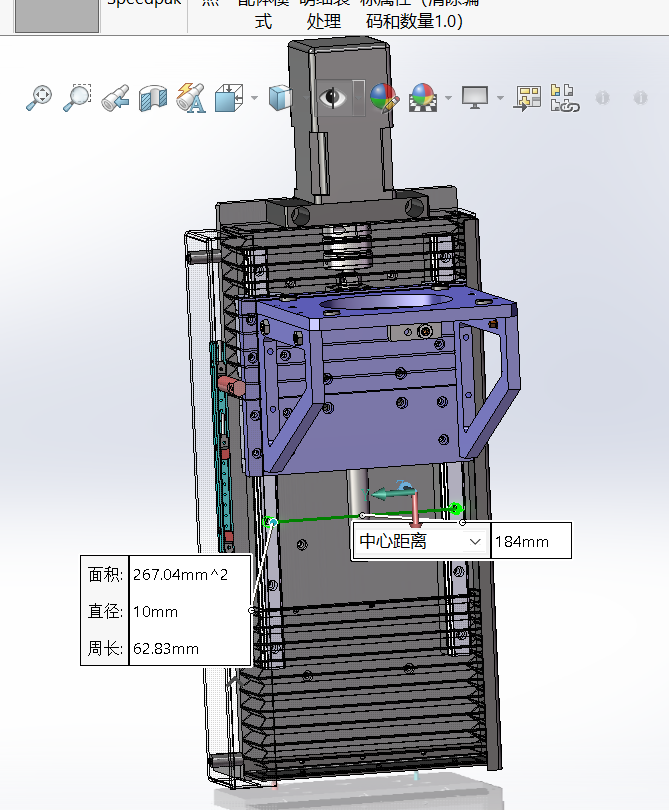Click the Apply Scene icon
This screenshot has height=810, width=669.
pos(423,98)
